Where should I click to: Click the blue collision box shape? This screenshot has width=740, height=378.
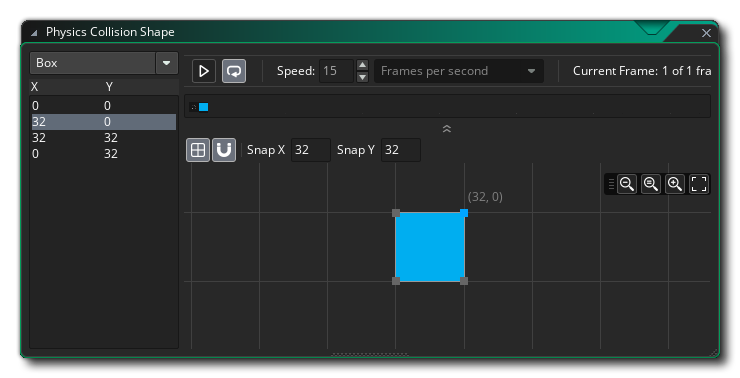pos(430,247)
